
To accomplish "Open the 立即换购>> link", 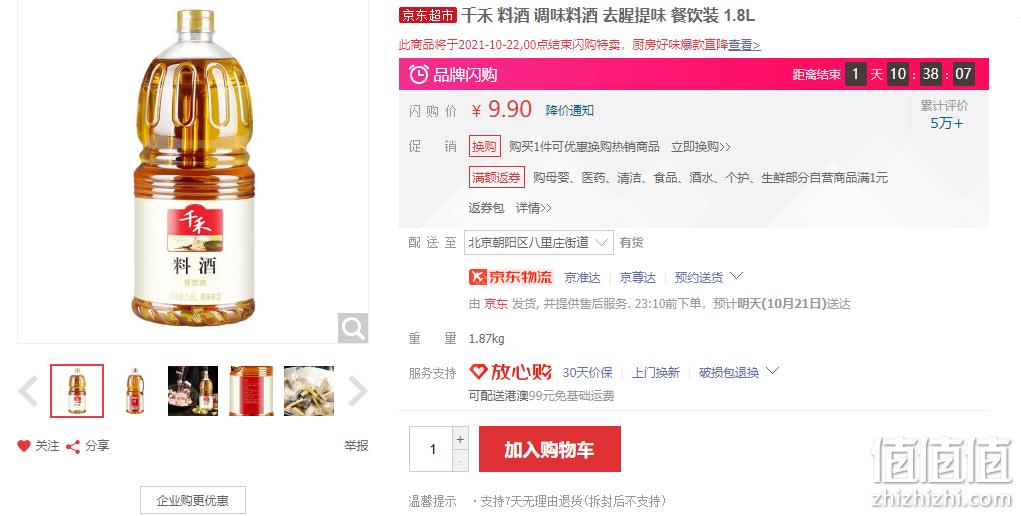I will click(x=701, y=147).
